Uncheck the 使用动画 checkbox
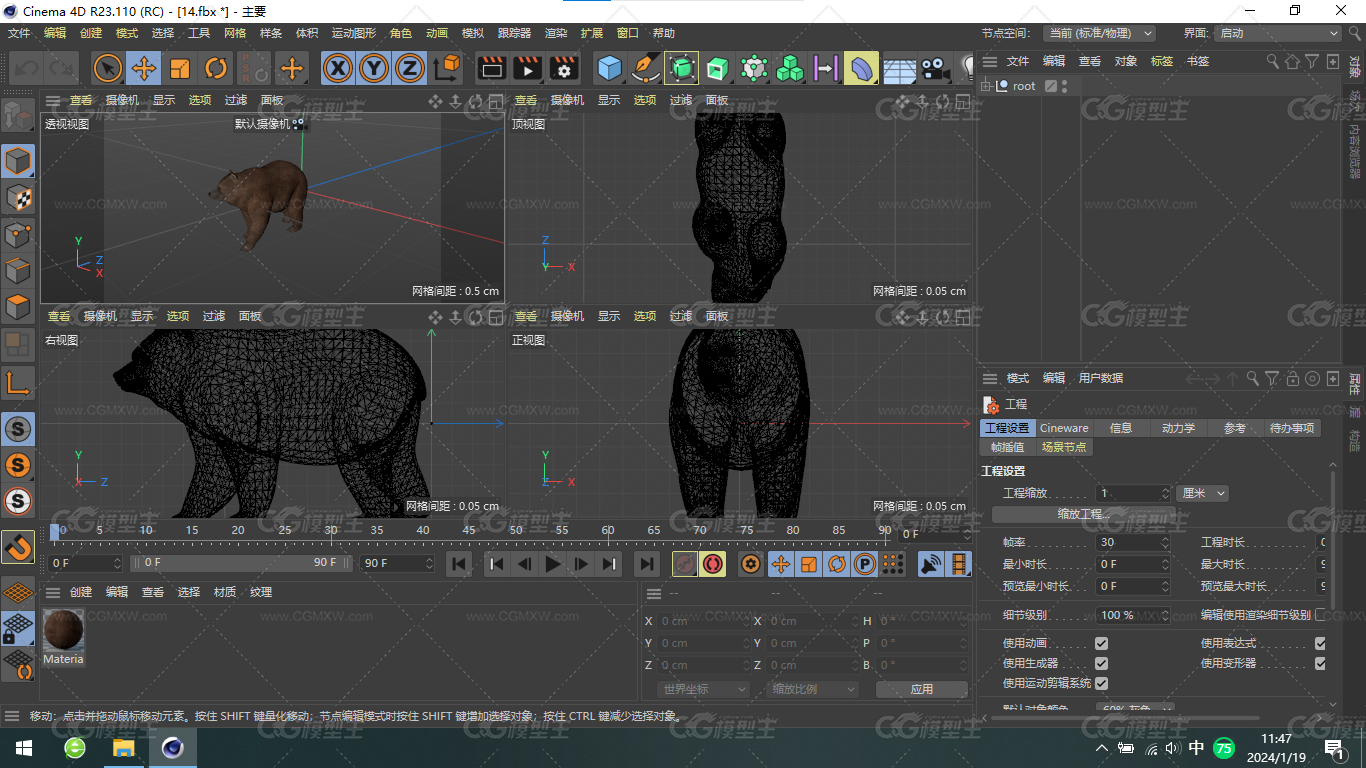Image resolution: width=1366 pixels, height=768 pixels. click(1101, 643)
